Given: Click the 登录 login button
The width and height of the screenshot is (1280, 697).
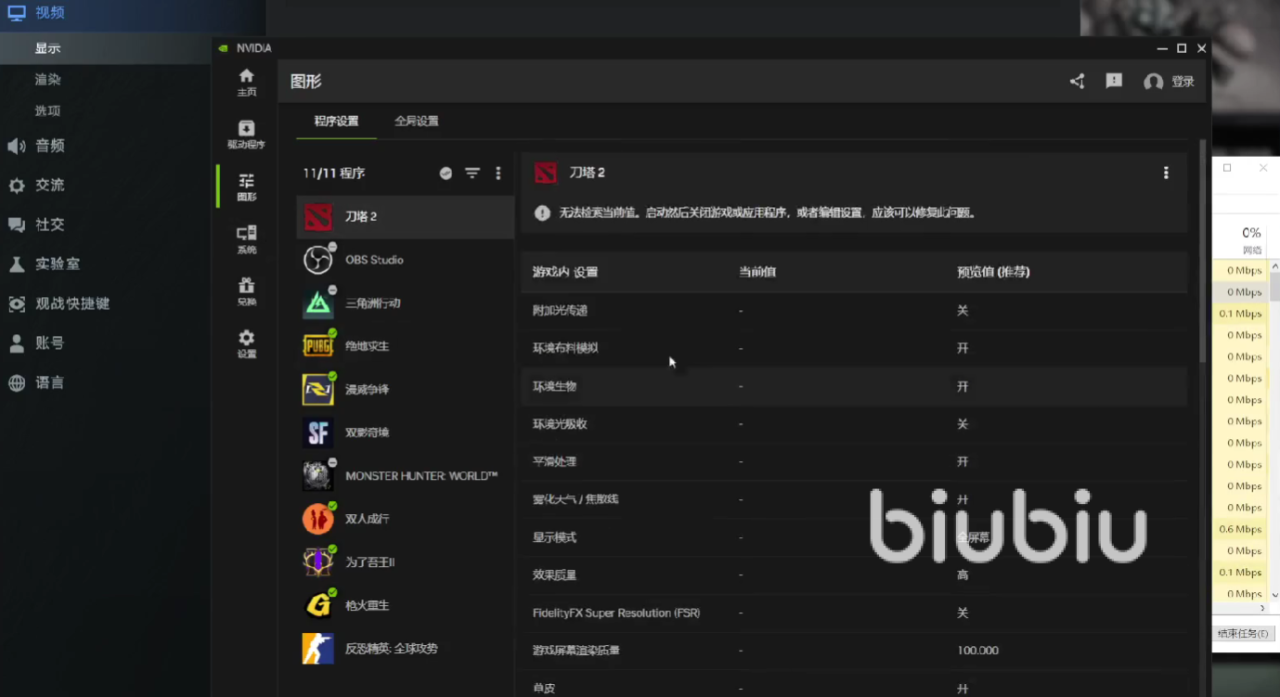Looking at the screenshot, I should tap(1170, 82).
